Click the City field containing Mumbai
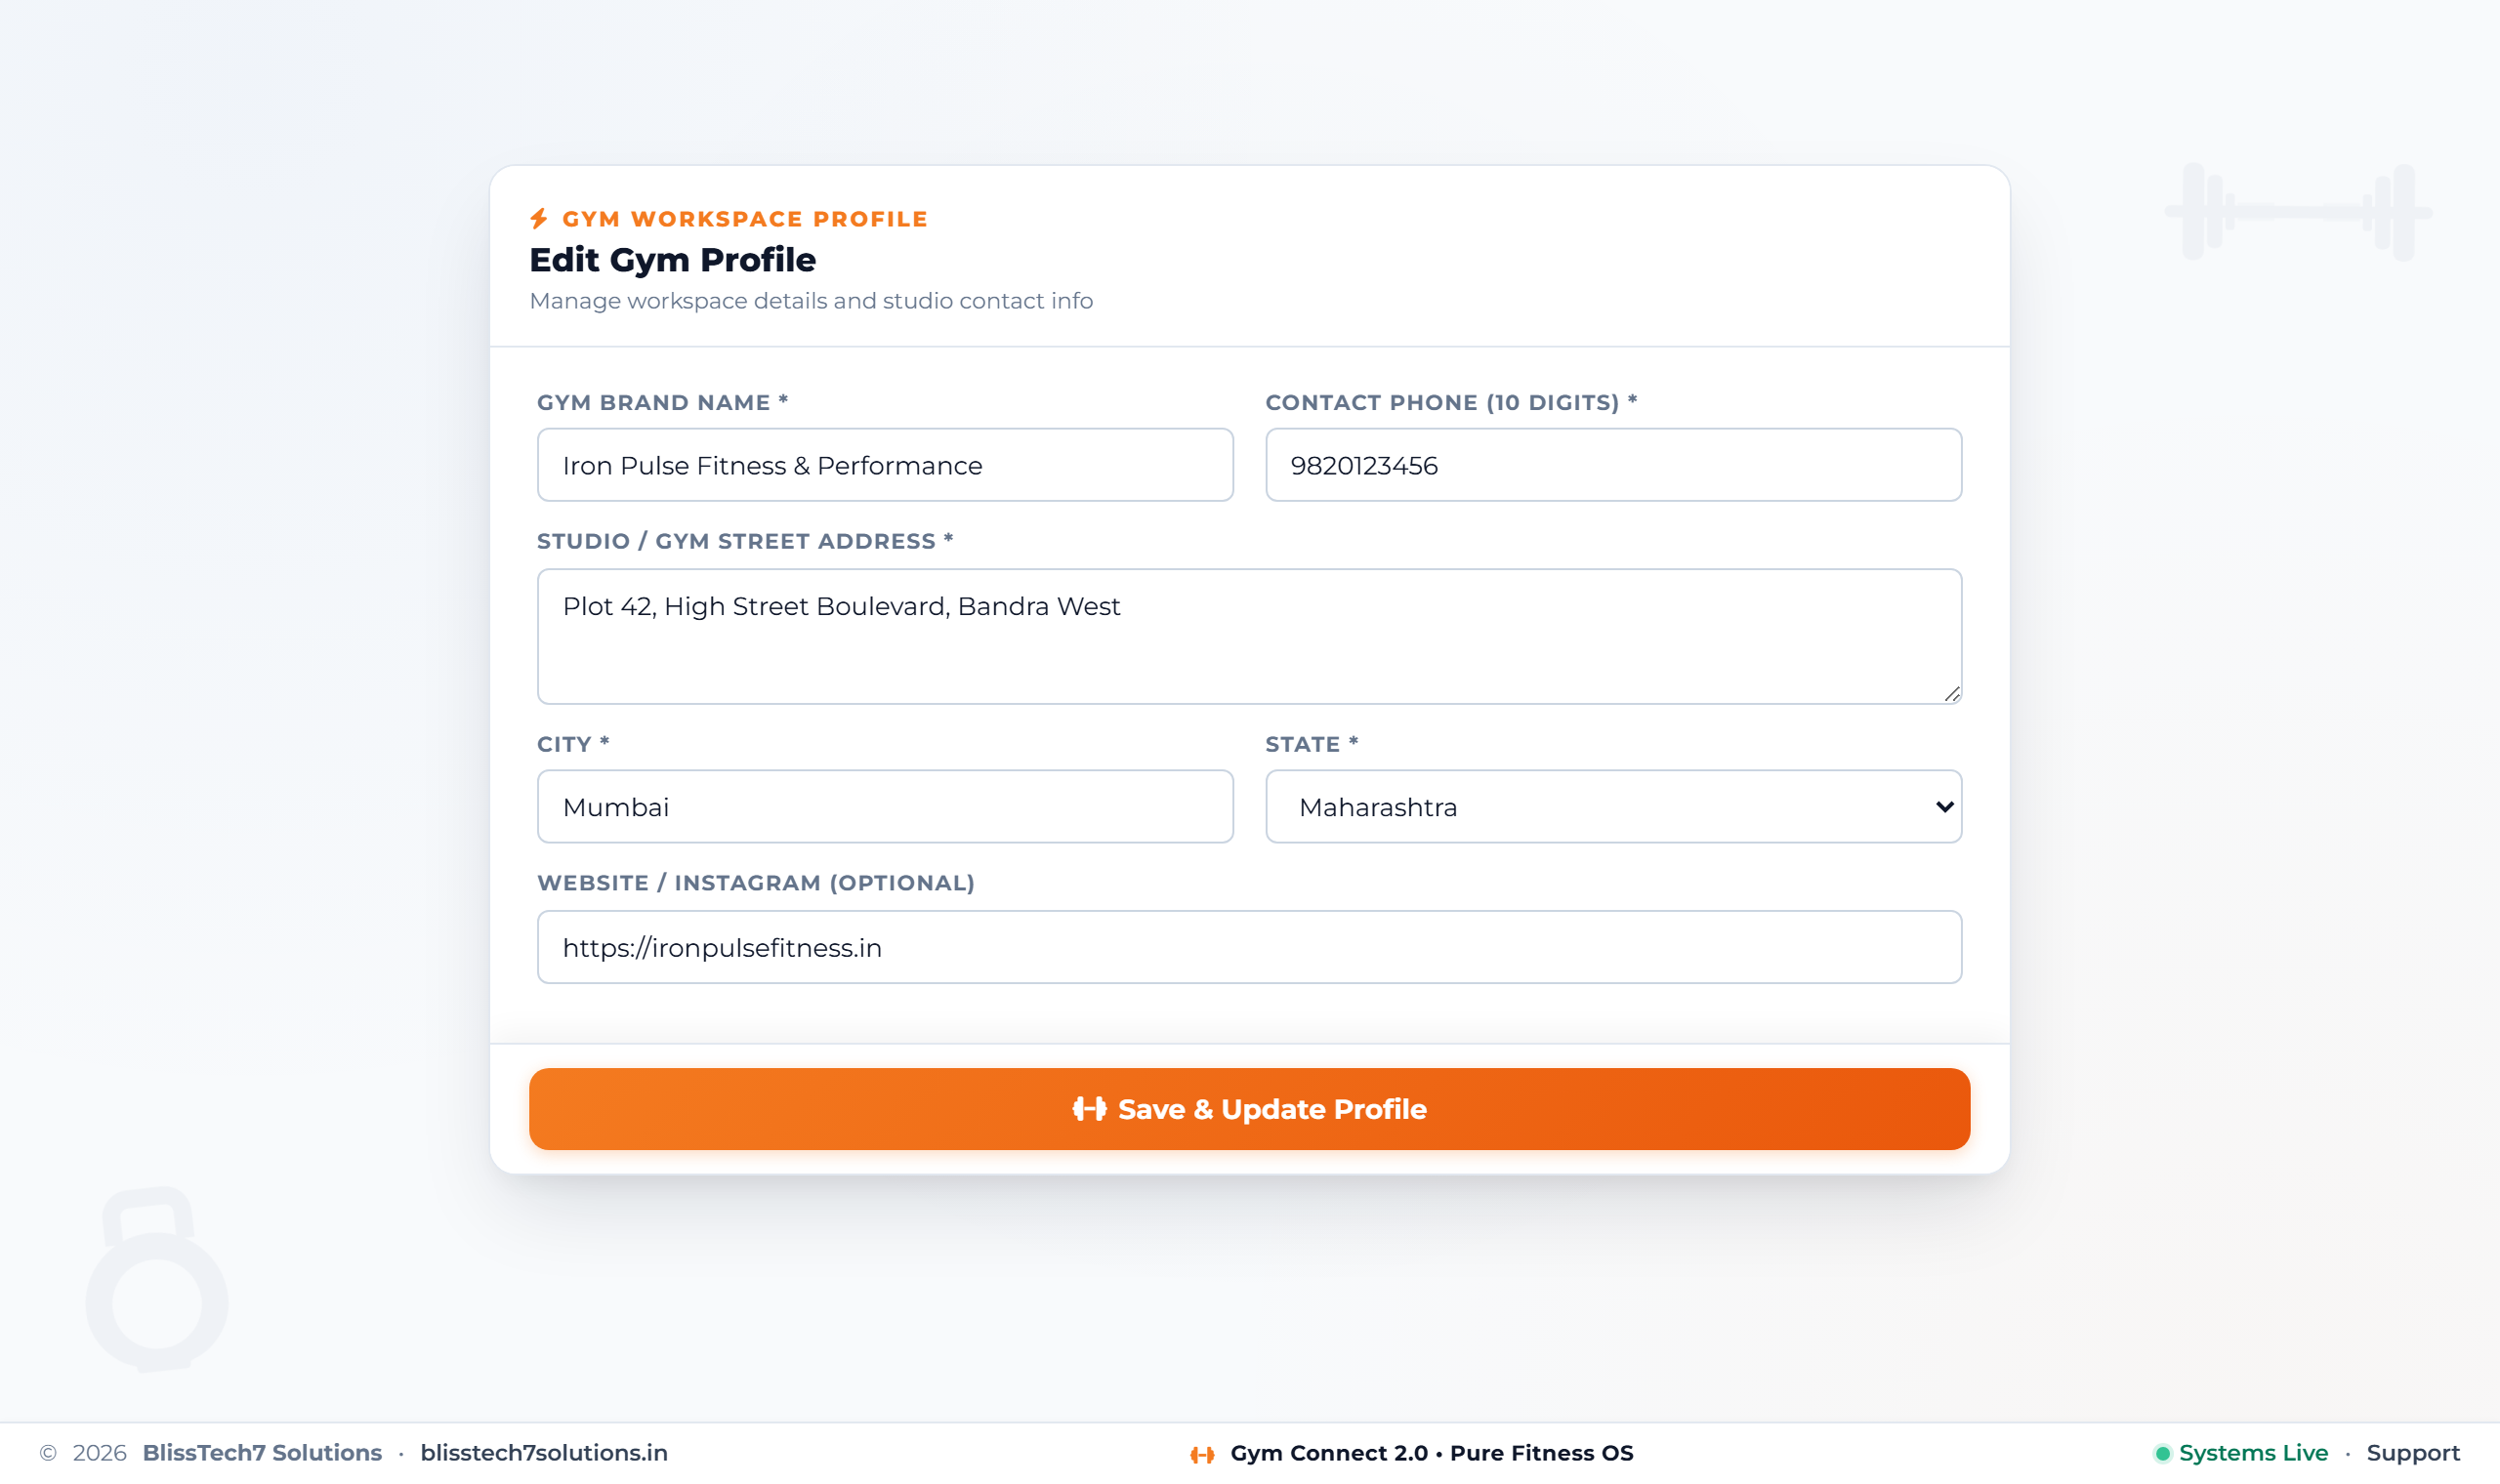2500x1484 pixels. click(x=885, y=806)
